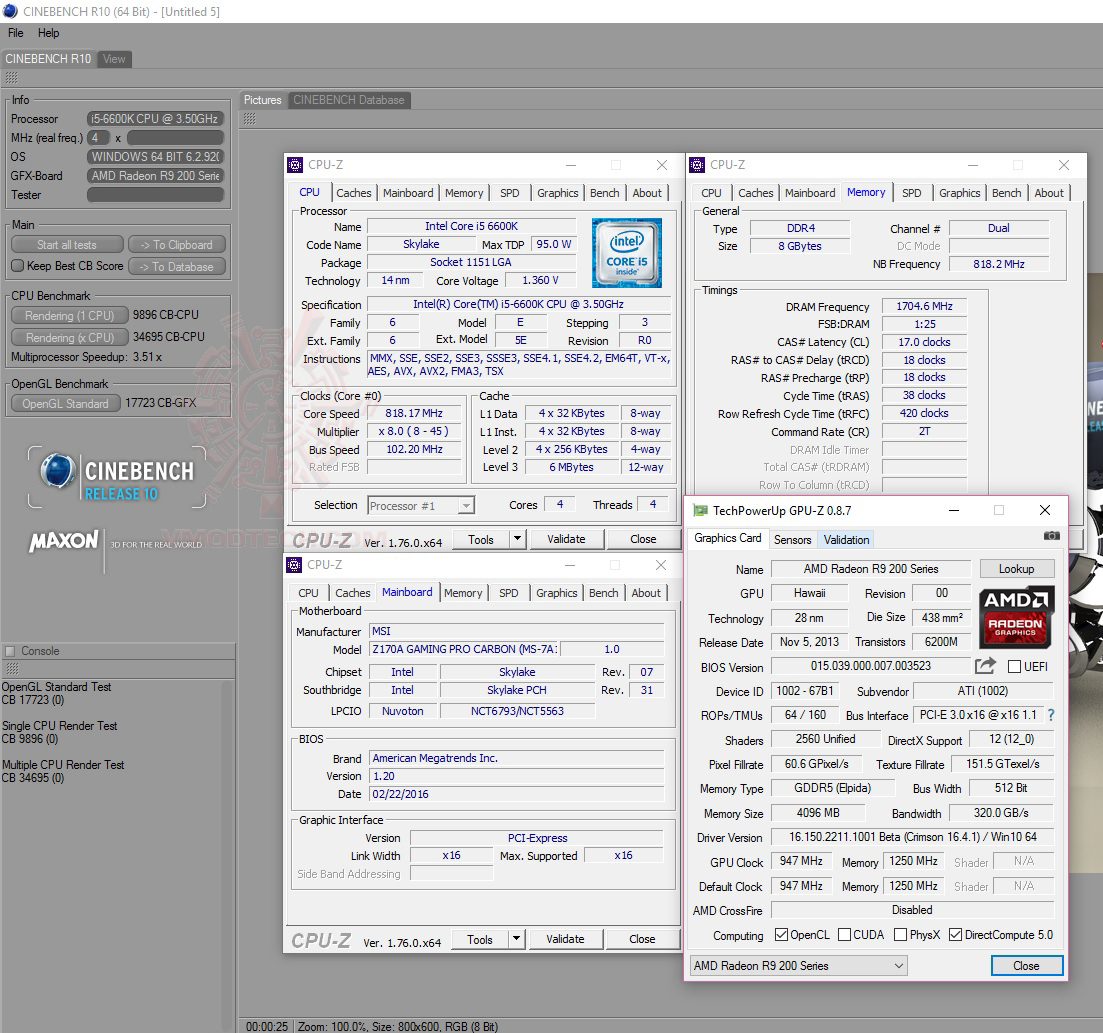1103x1033 pixels.
Task: Click Validate in the top CPU-Z window
Action: tap(566, 539)
